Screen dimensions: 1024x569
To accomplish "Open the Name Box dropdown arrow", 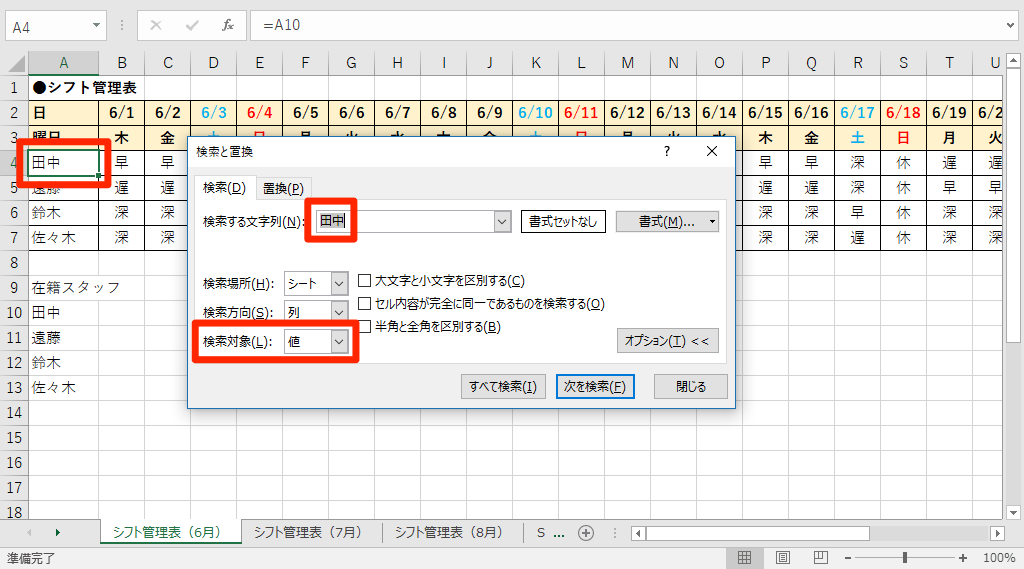I will [x=96, y=25].
